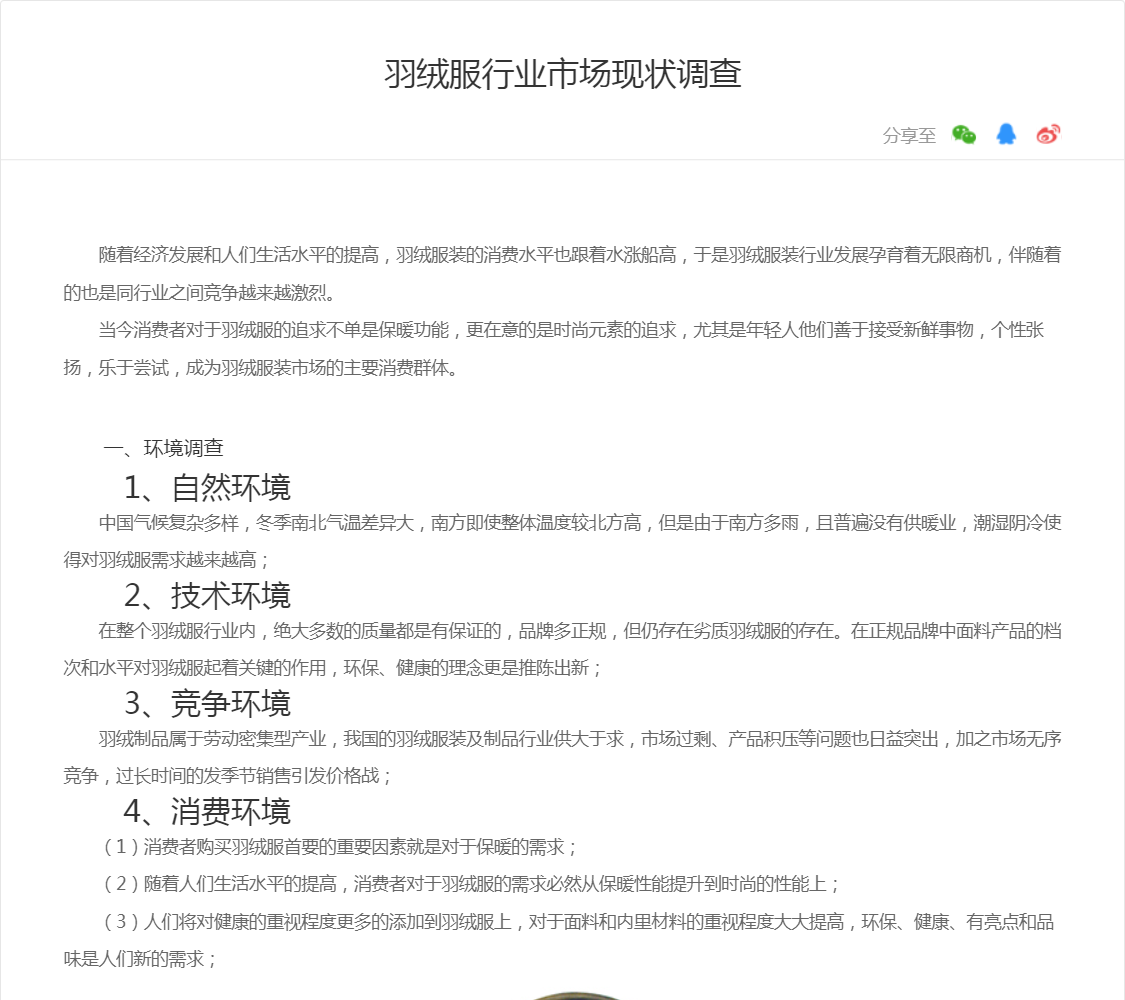Select the heading 1、自然环境
Screen dimensions: 1125x1000
[207, 488]
